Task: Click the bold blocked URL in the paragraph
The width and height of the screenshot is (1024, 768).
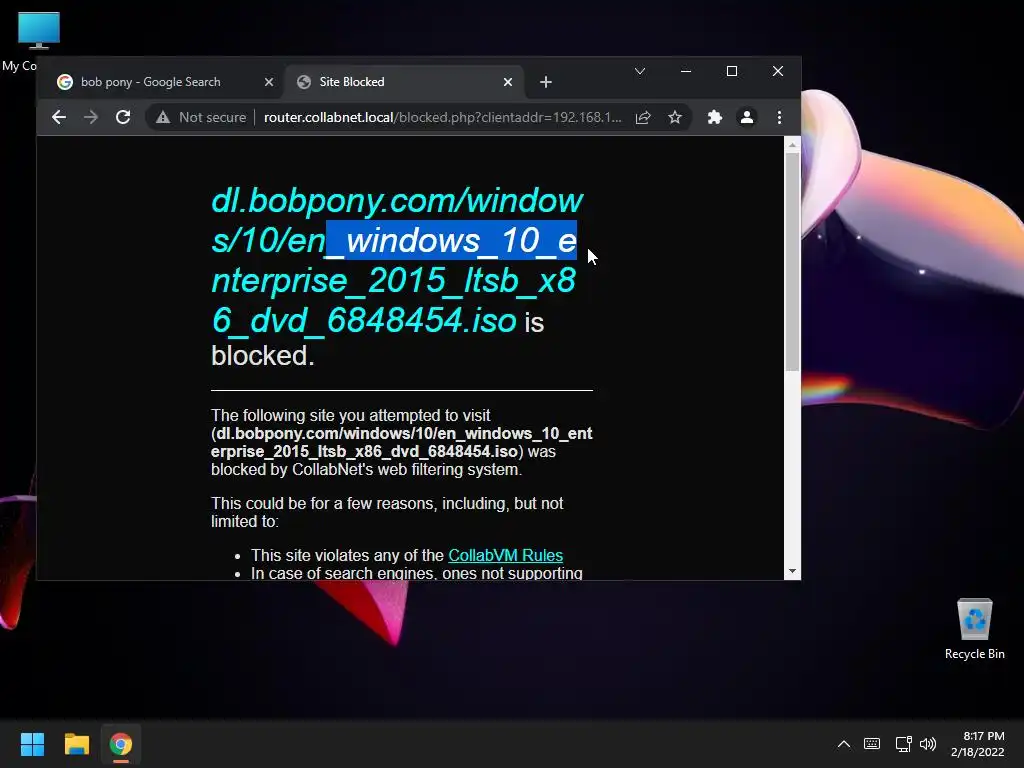Action: [x=402, y=442]
